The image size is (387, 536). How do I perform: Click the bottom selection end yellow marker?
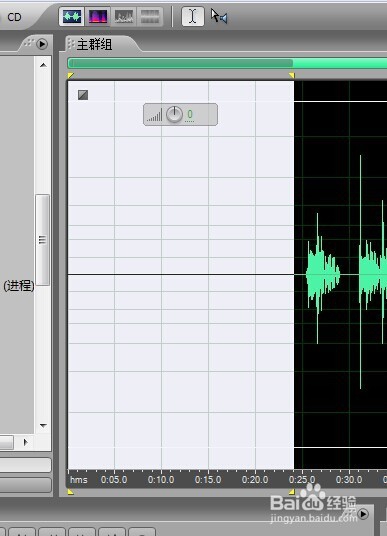(x=292, y=492)
